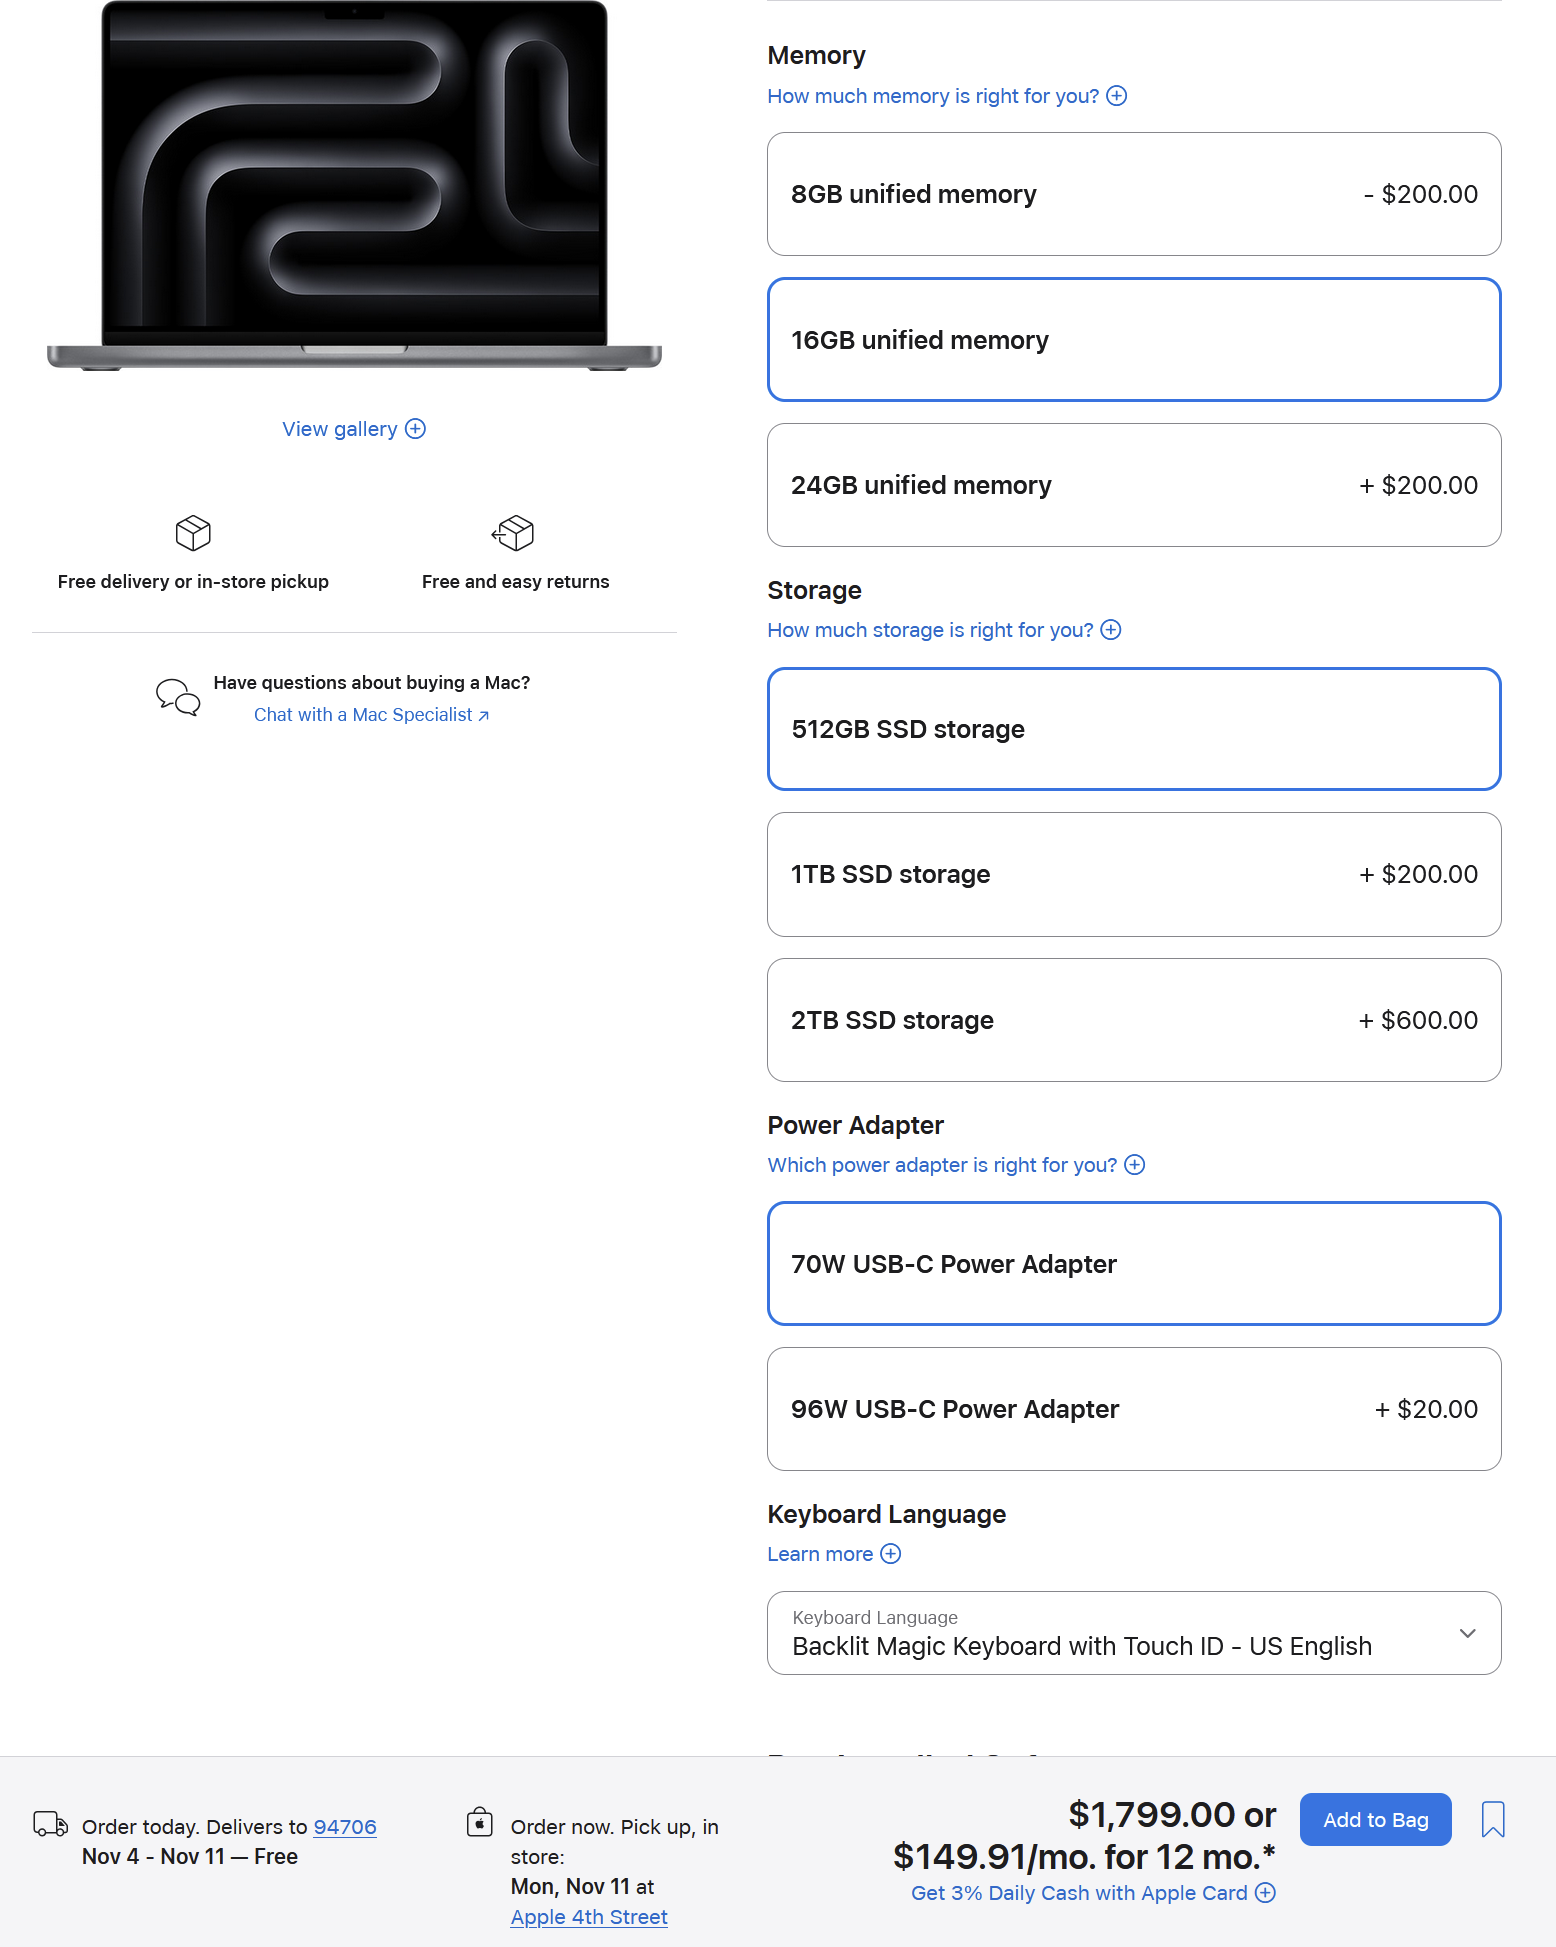Select 24GB unified memory option
1556x1947 pixels.
[1133, 485]
